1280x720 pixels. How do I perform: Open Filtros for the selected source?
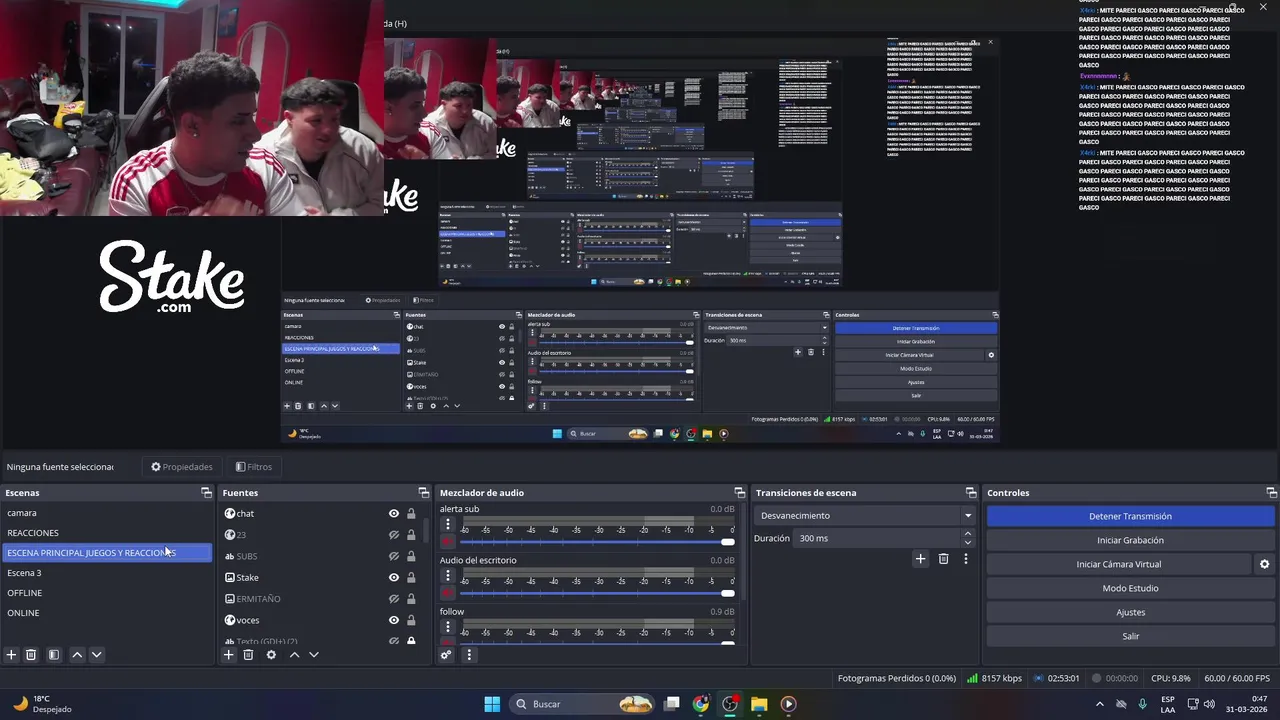tap(254, 467)
